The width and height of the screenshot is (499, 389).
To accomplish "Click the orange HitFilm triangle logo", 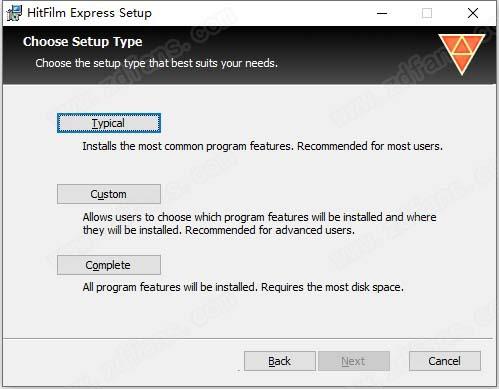I will pyautogui.click(x=462, y=54).
